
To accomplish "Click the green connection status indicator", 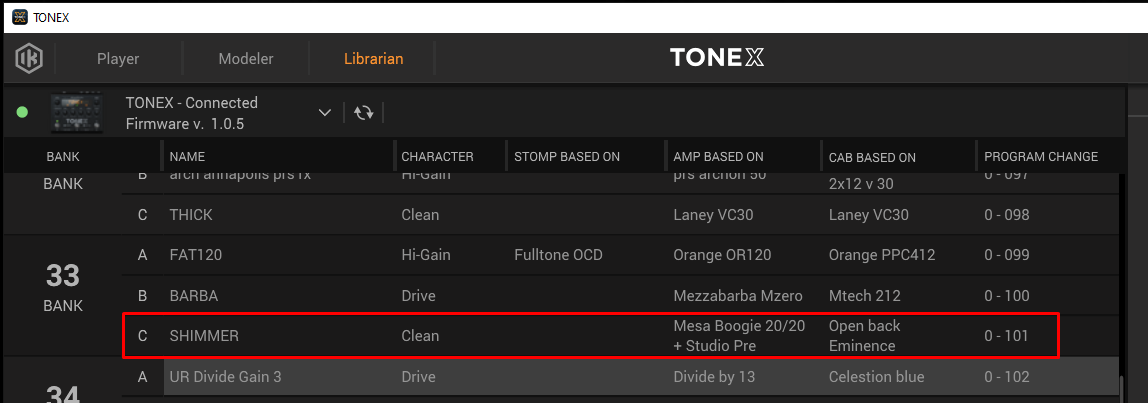I will click(23, 112).
